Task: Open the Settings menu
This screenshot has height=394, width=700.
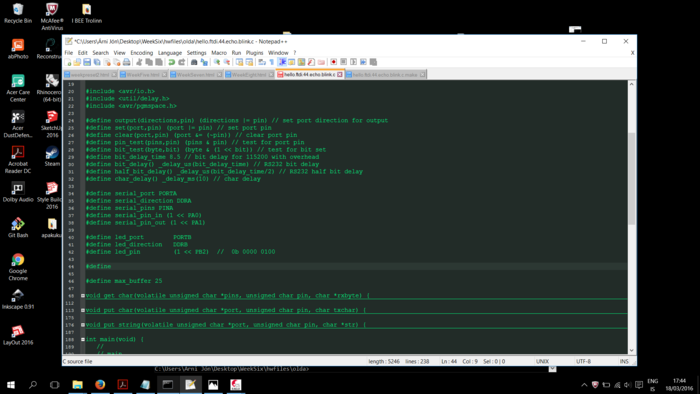Action: click(196, 53)
